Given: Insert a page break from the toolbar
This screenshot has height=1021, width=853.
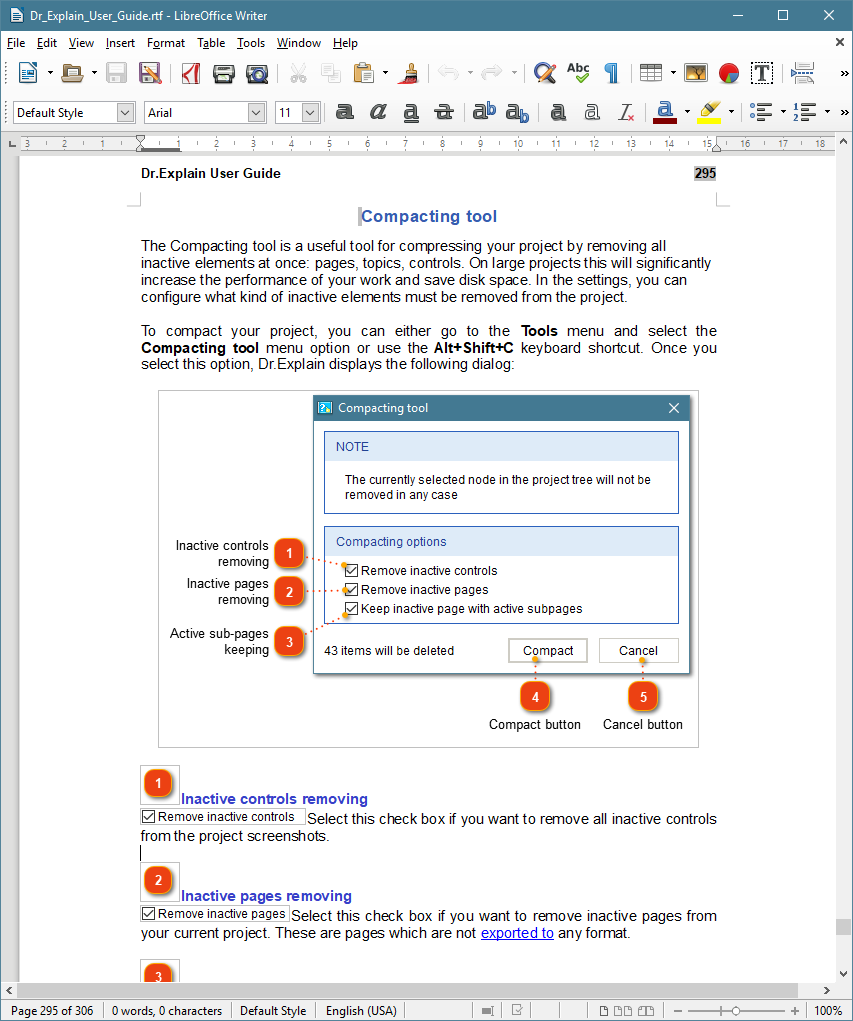Looking at the screenshot, I should point(803,73).
